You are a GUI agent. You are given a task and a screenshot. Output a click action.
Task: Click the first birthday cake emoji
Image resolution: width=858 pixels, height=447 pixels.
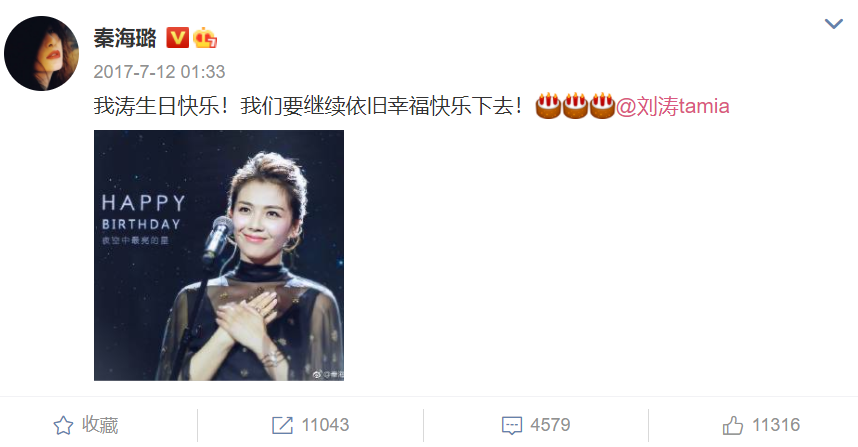click(x=548, y=106)
